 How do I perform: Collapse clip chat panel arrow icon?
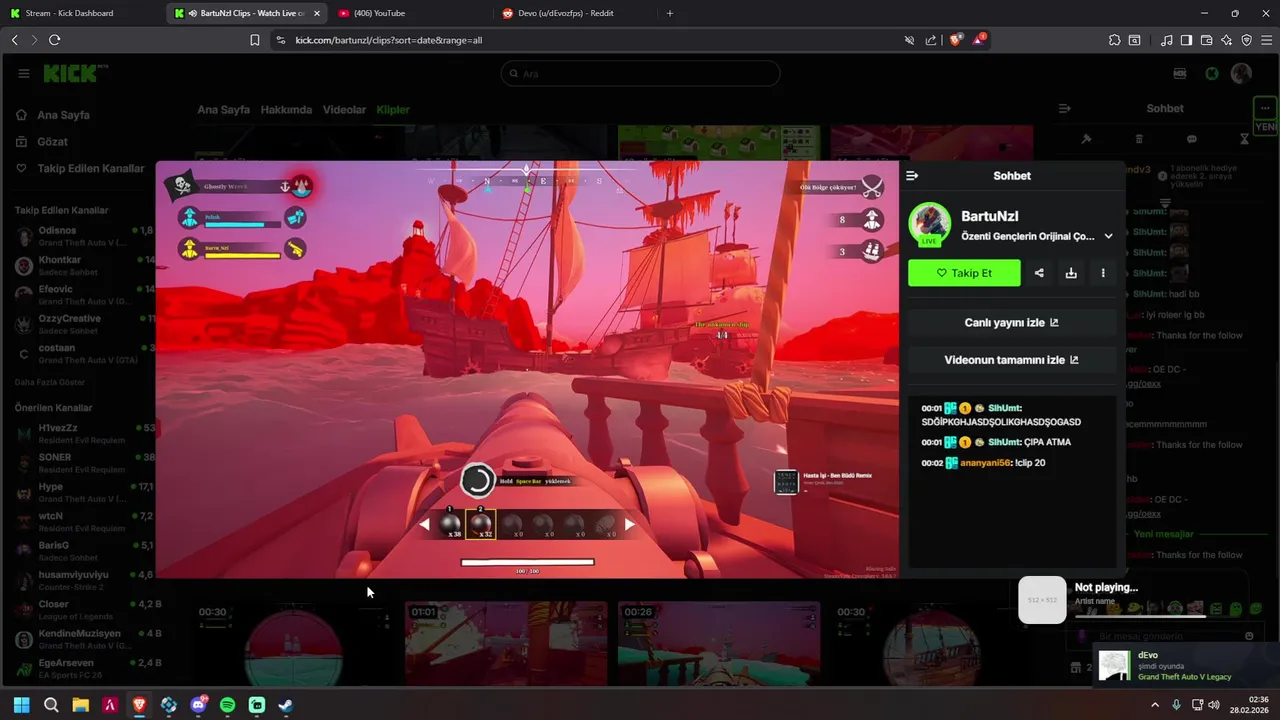coord(912,176)
